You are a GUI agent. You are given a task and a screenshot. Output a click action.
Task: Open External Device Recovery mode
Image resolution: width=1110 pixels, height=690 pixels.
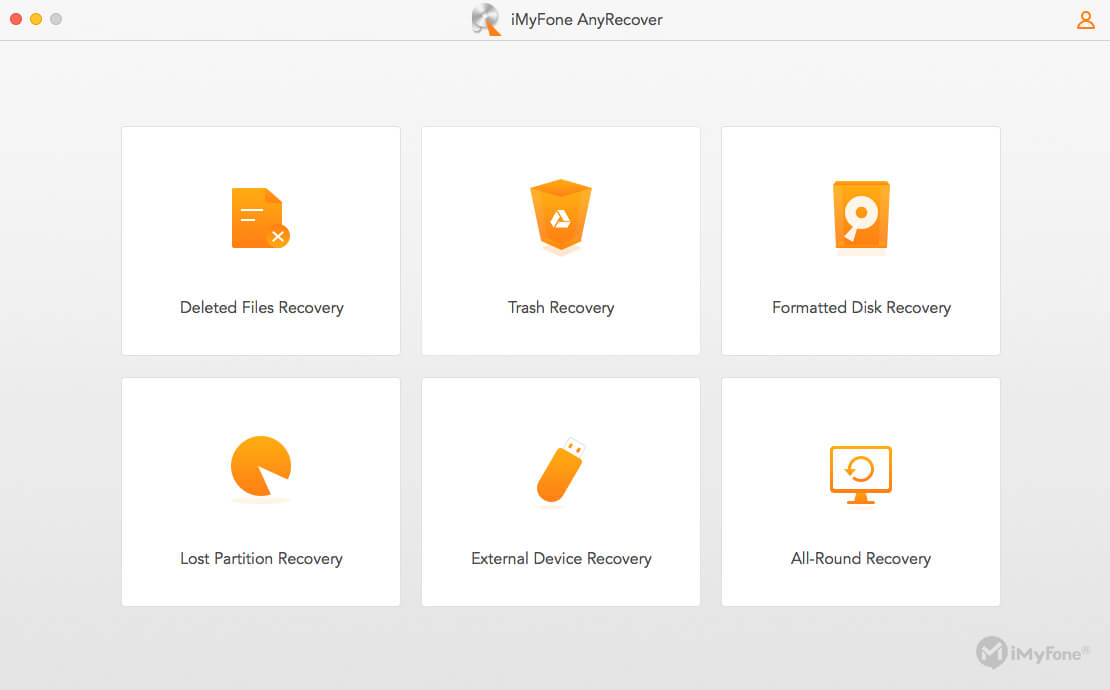click(x=560, y=491)
